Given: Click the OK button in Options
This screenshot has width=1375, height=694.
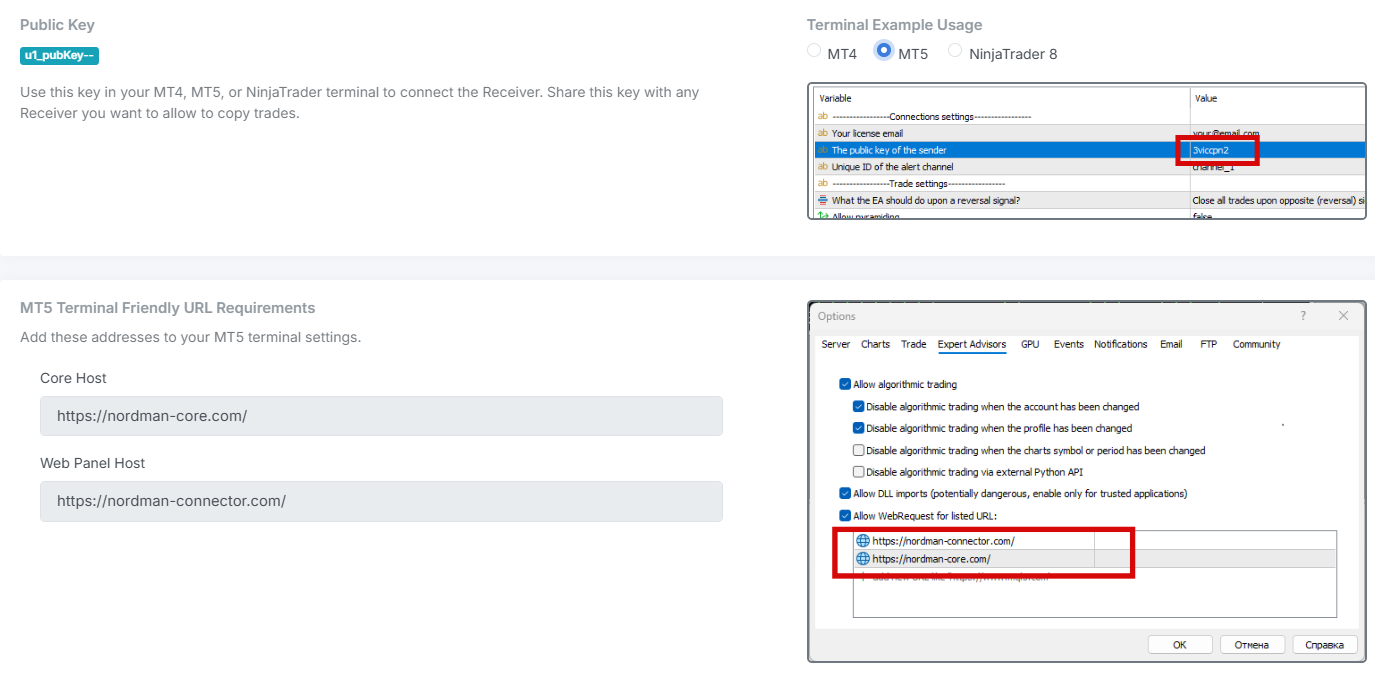Looking at the screenshot, I should (x=1180, y=645).
